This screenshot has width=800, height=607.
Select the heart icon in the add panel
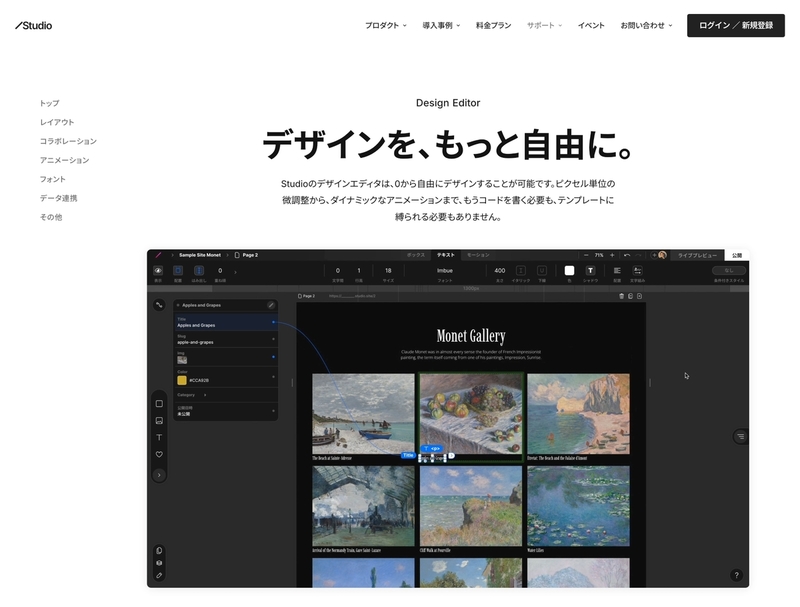[x=159, y=454]
